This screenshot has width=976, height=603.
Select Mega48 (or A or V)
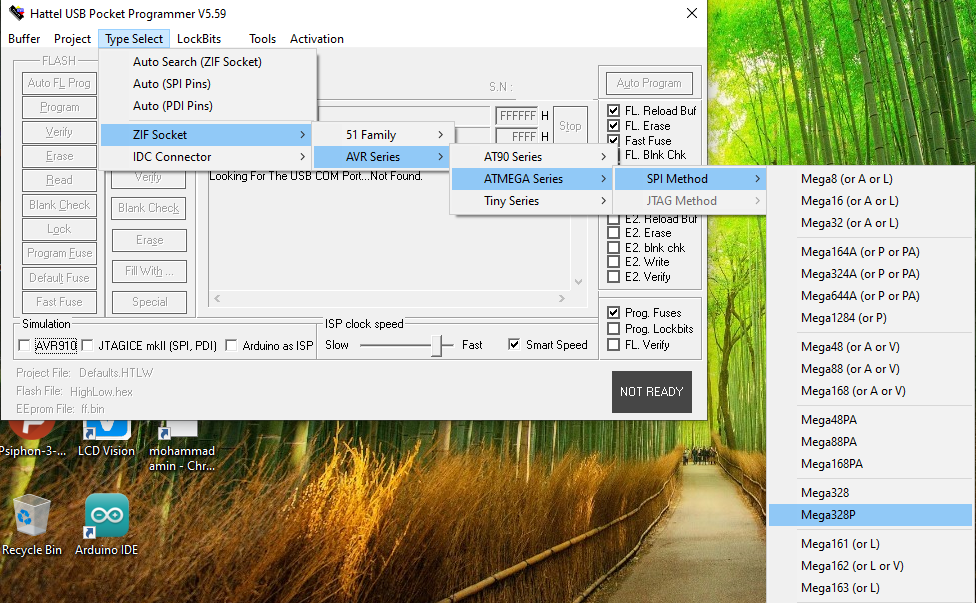point(870,347)
